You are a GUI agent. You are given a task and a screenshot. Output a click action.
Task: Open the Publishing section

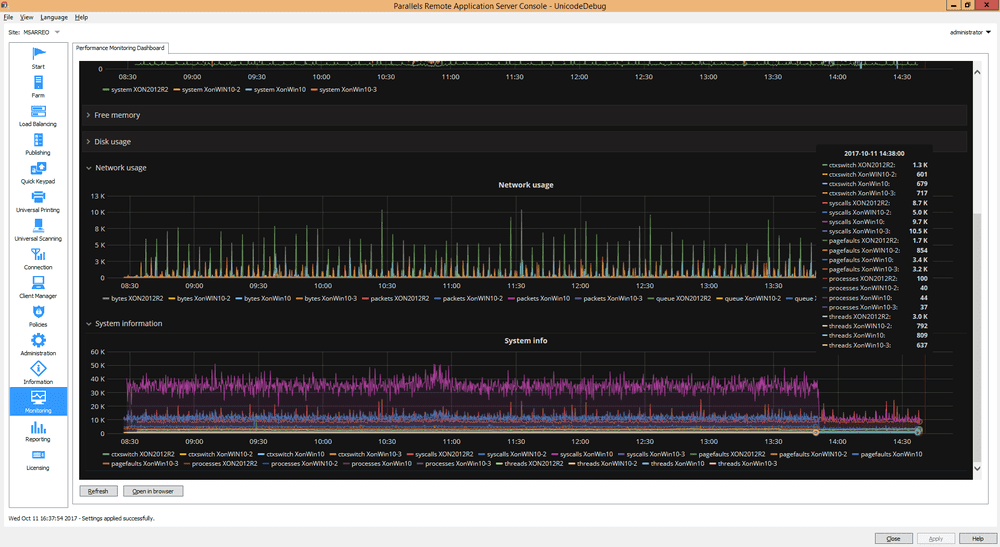38,143
